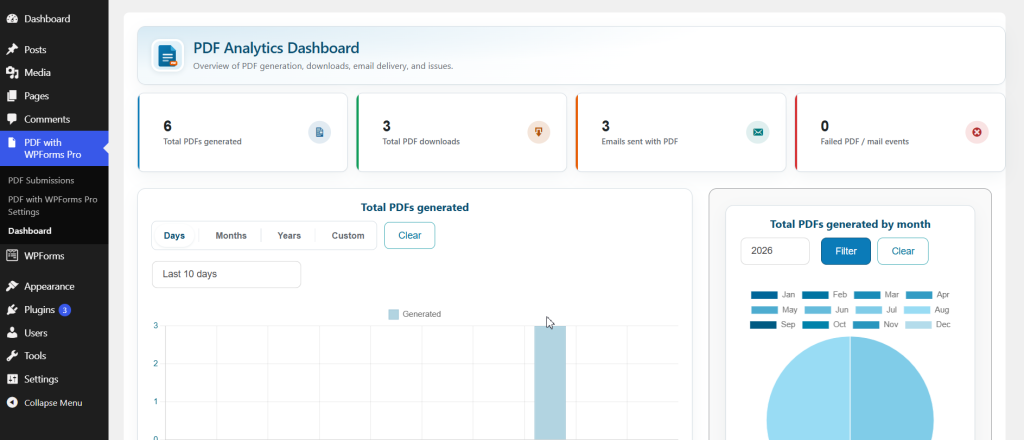Screen dimensions: 1024x440
Task: Toggle the Nov legend entry
Action: click(876, 324)
